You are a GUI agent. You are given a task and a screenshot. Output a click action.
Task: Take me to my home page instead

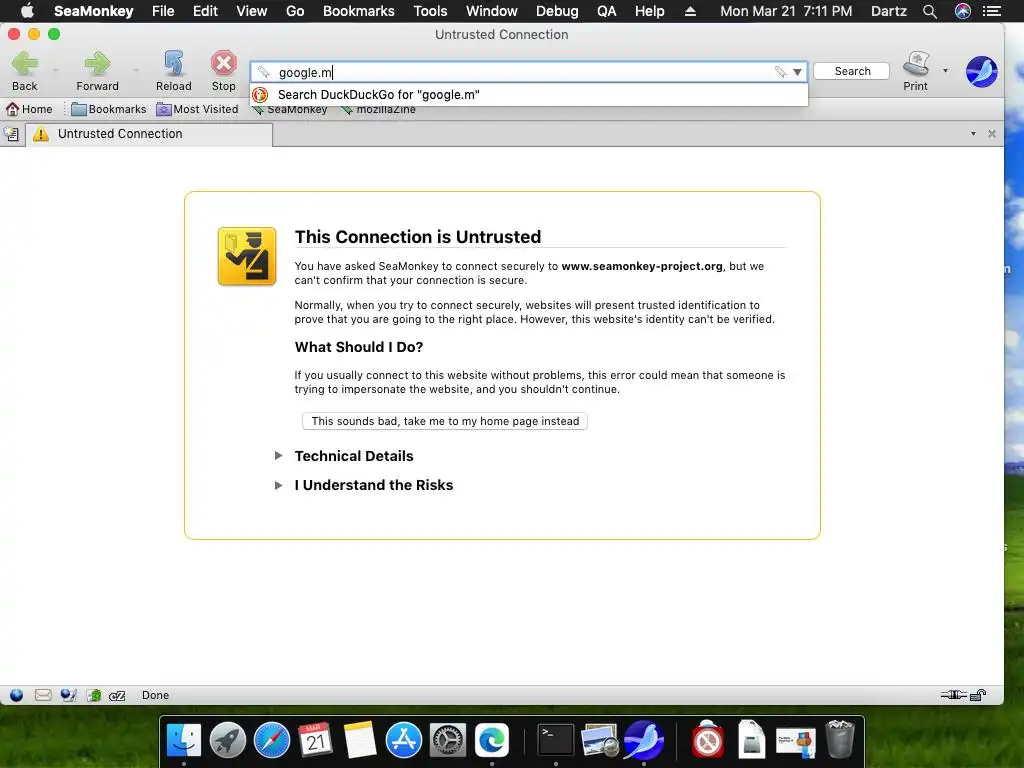[445, 421]
